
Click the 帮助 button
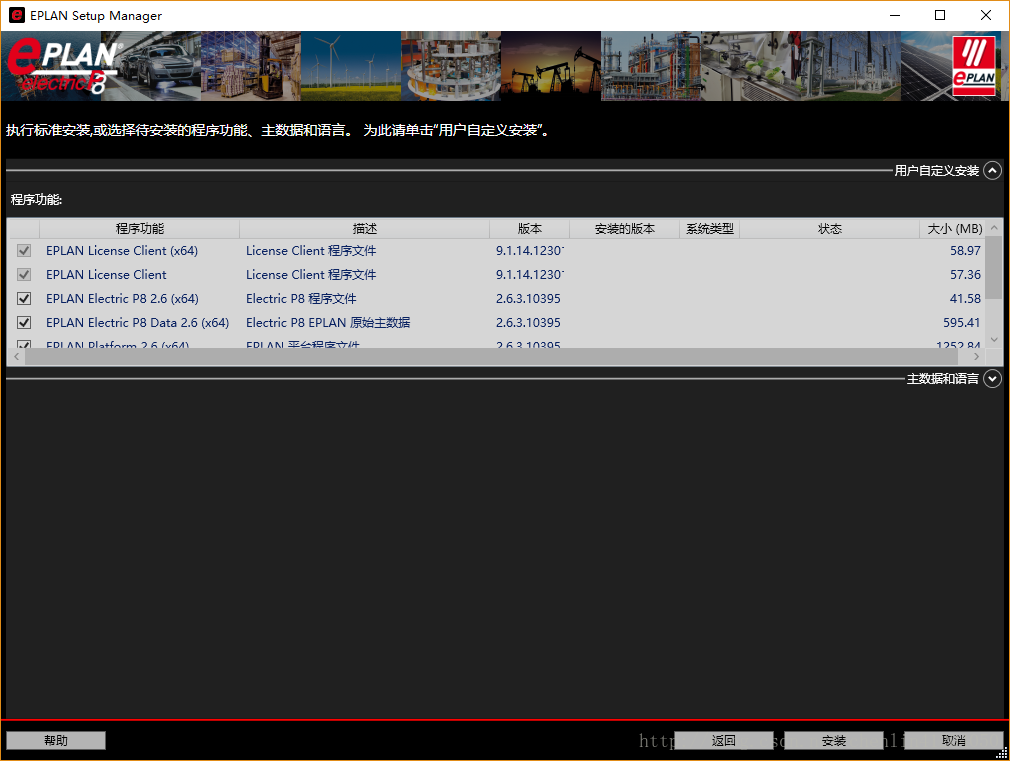pos(56,740)
